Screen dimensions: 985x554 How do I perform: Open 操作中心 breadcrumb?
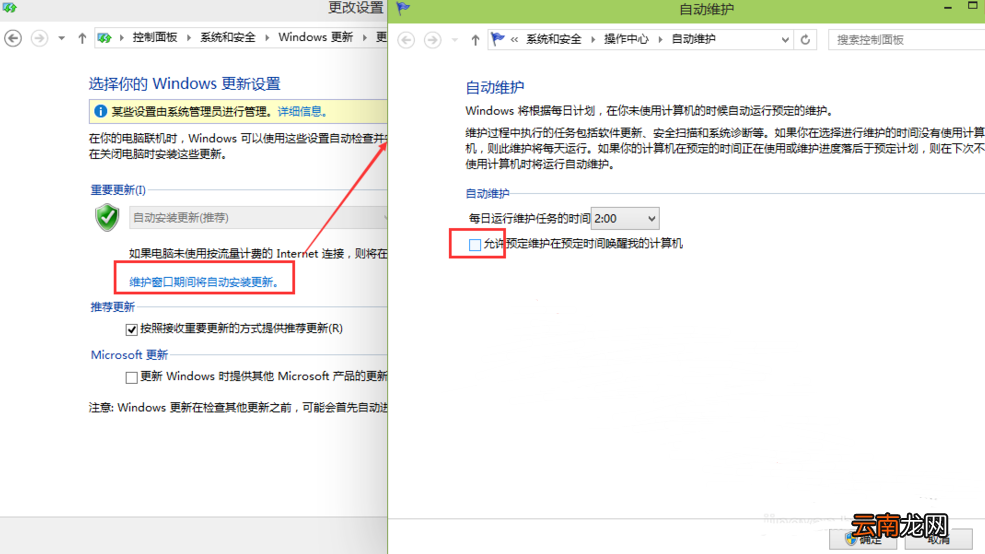point(626,39)
